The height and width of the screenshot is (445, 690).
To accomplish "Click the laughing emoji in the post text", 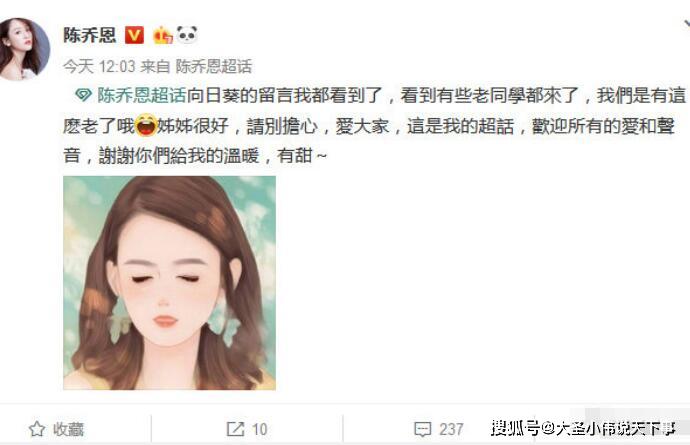I will [x=146, y=125].
